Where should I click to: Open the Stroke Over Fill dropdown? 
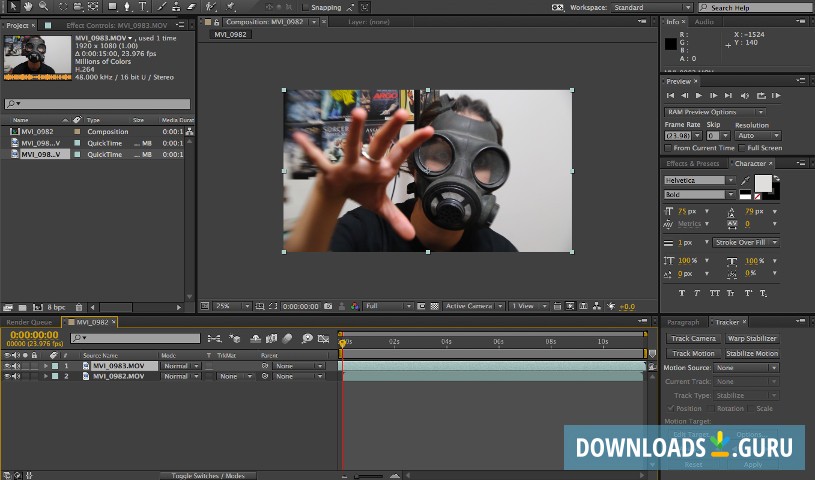745,242
